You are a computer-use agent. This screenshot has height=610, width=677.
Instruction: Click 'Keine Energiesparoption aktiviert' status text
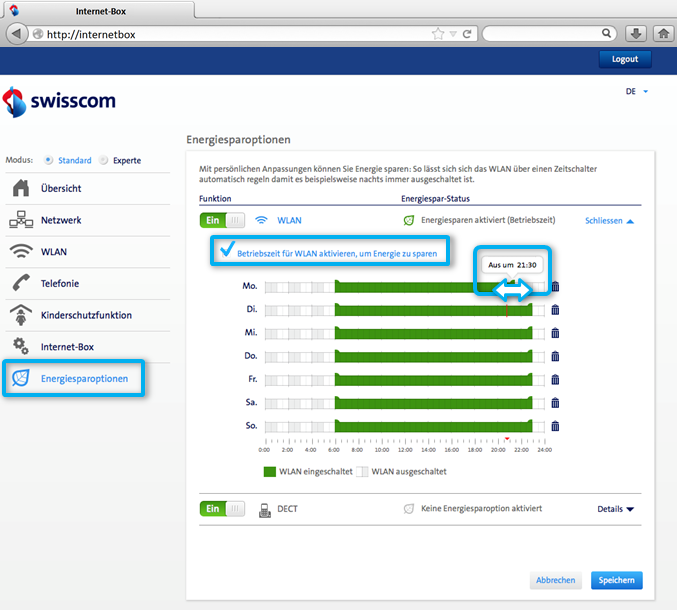pos(481,509)
